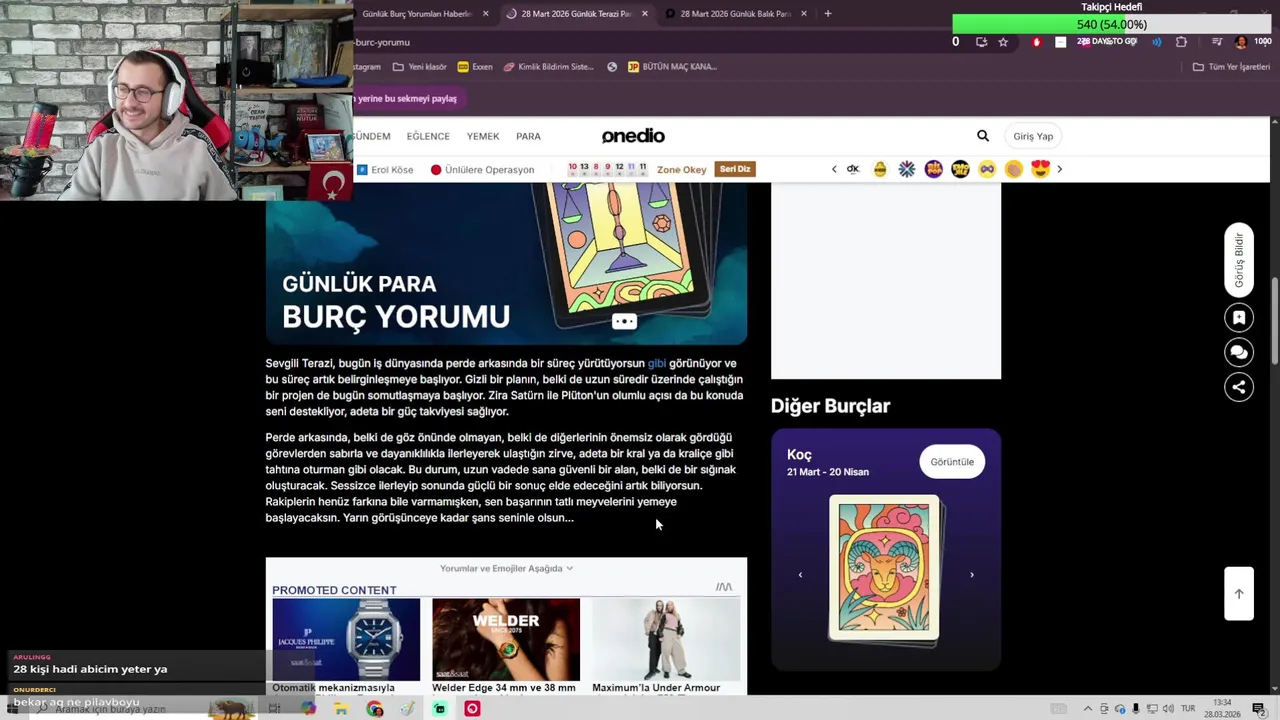Open the 'Zone Okey' link

click(x=682, y=170)
